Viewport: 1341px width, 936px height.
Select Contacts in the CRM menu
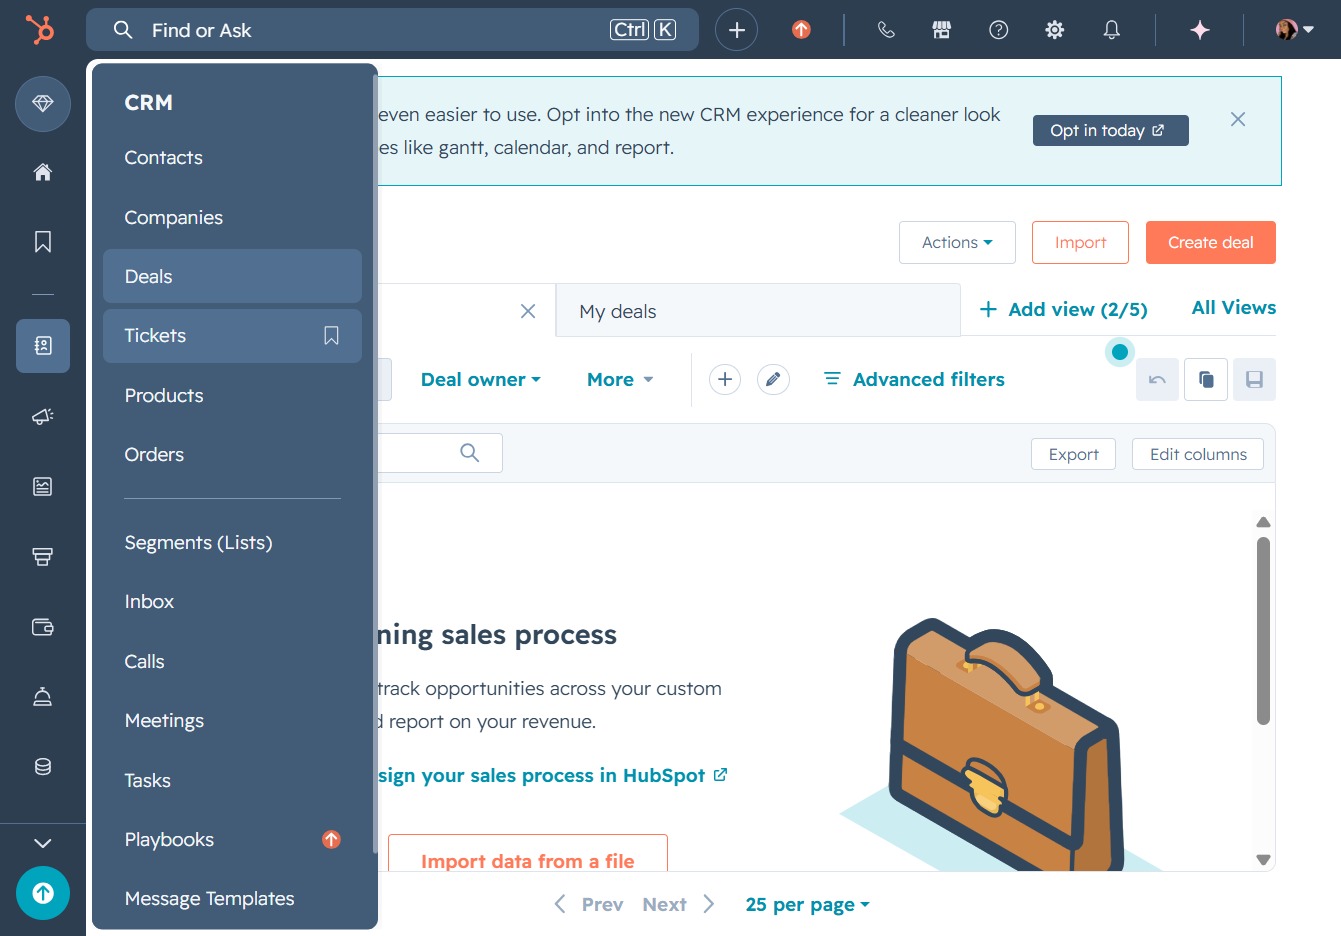(232, 158)
